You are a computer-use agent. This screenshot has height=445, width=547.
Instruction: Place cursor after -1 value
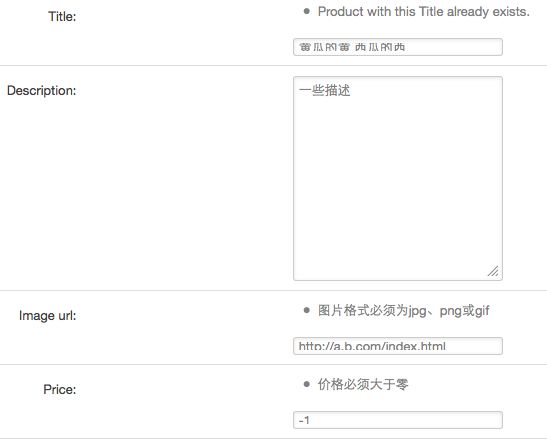(x=310, y=421)
